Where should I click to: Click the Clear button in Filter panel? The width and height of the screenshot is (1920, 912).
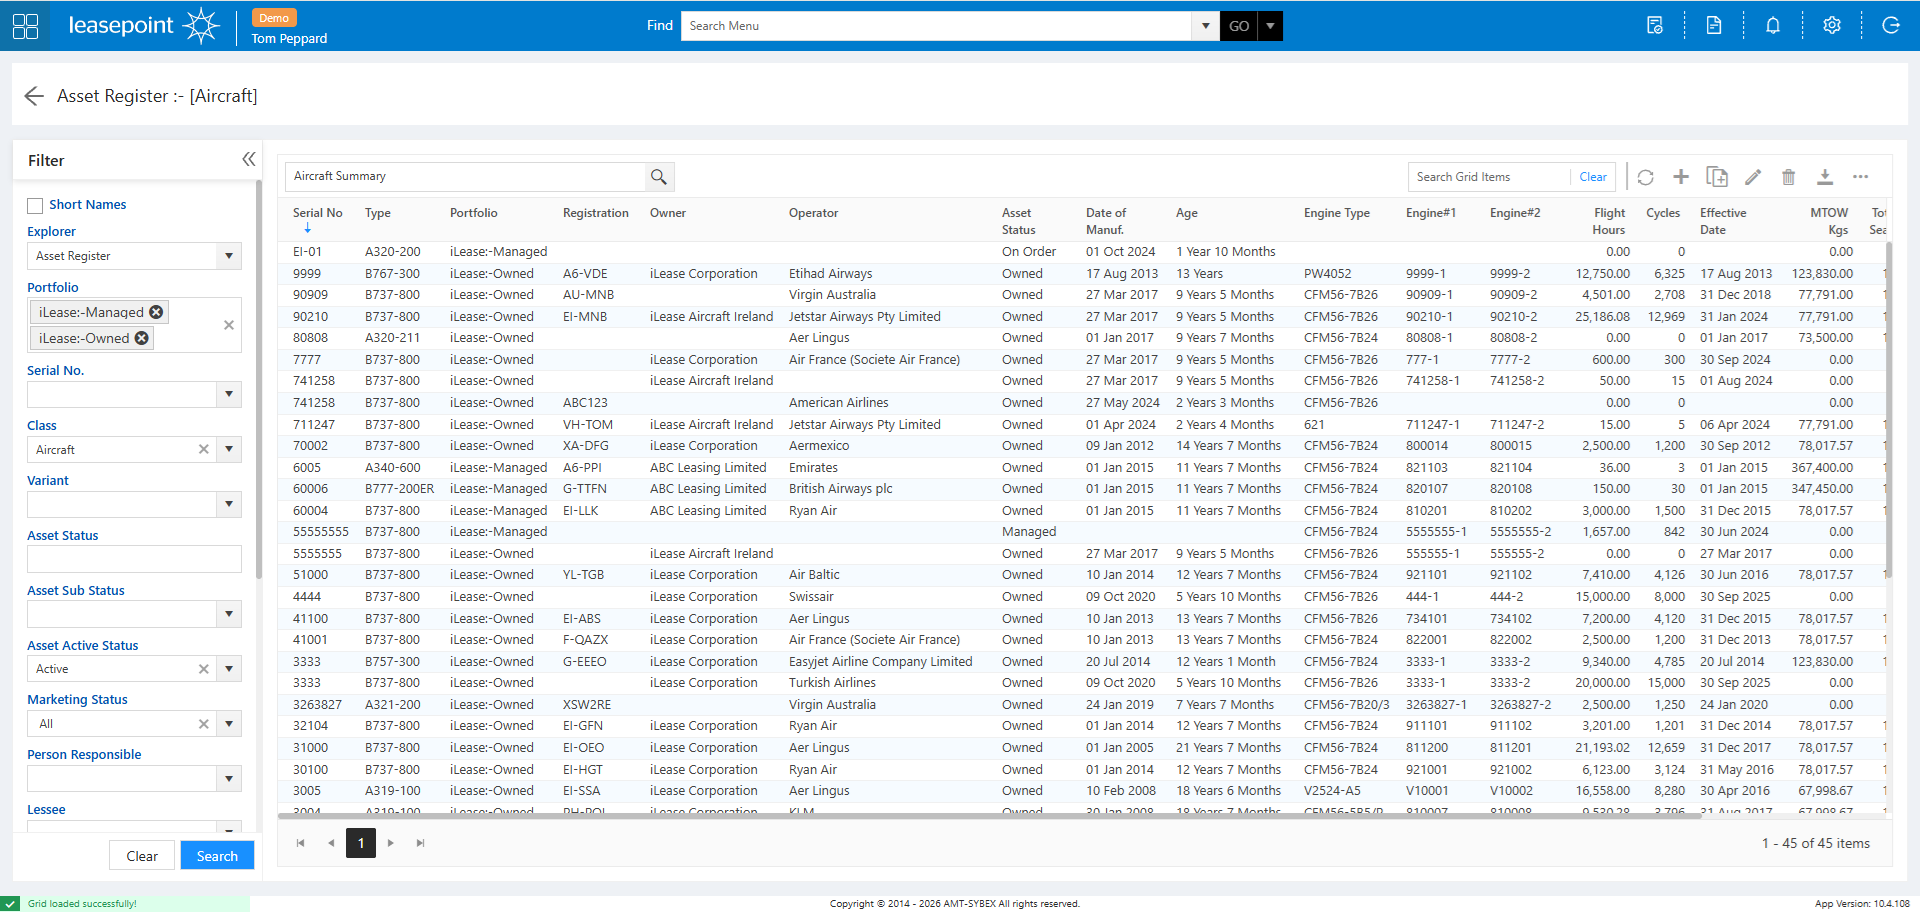[142, 856]
